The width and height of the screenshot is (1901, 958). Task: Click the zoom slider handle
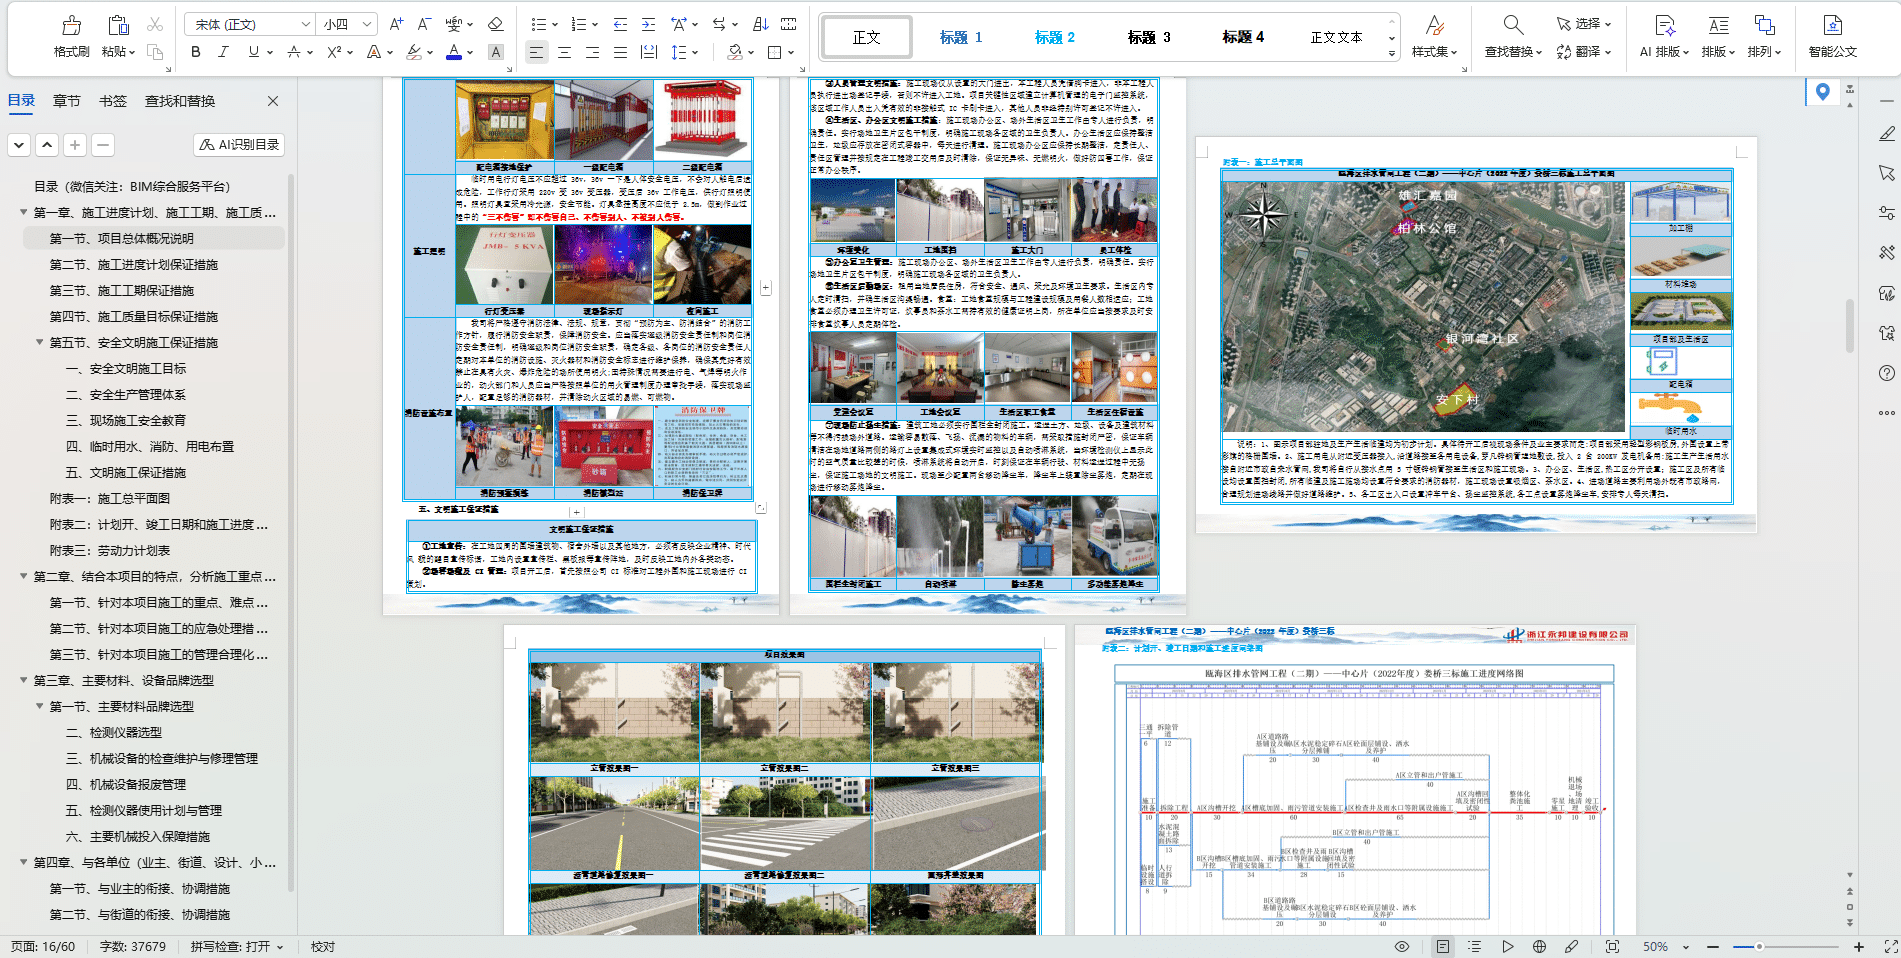1758,946
